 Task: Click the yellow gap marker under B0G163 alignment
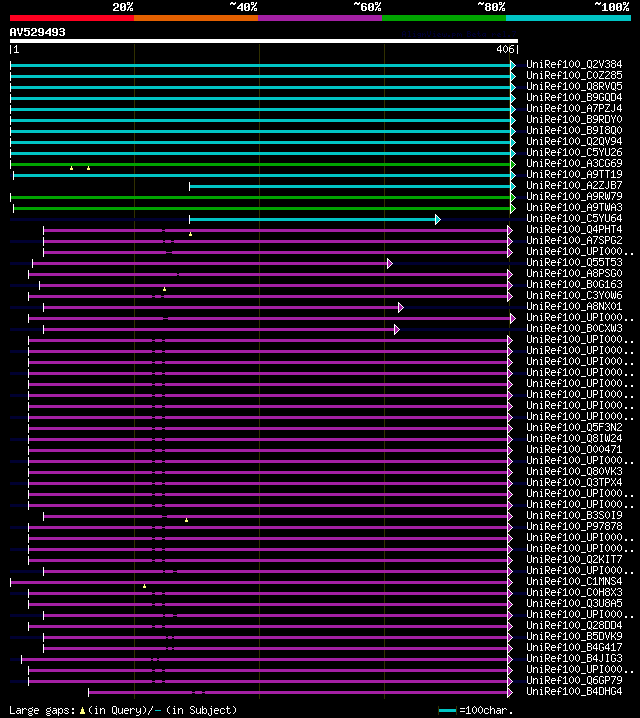(164, 289)
